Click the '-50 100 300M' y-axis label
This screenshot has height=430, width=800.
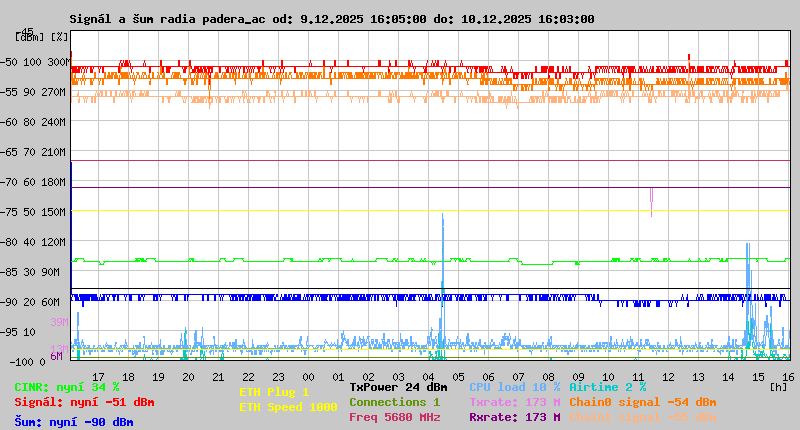(35, 62)
